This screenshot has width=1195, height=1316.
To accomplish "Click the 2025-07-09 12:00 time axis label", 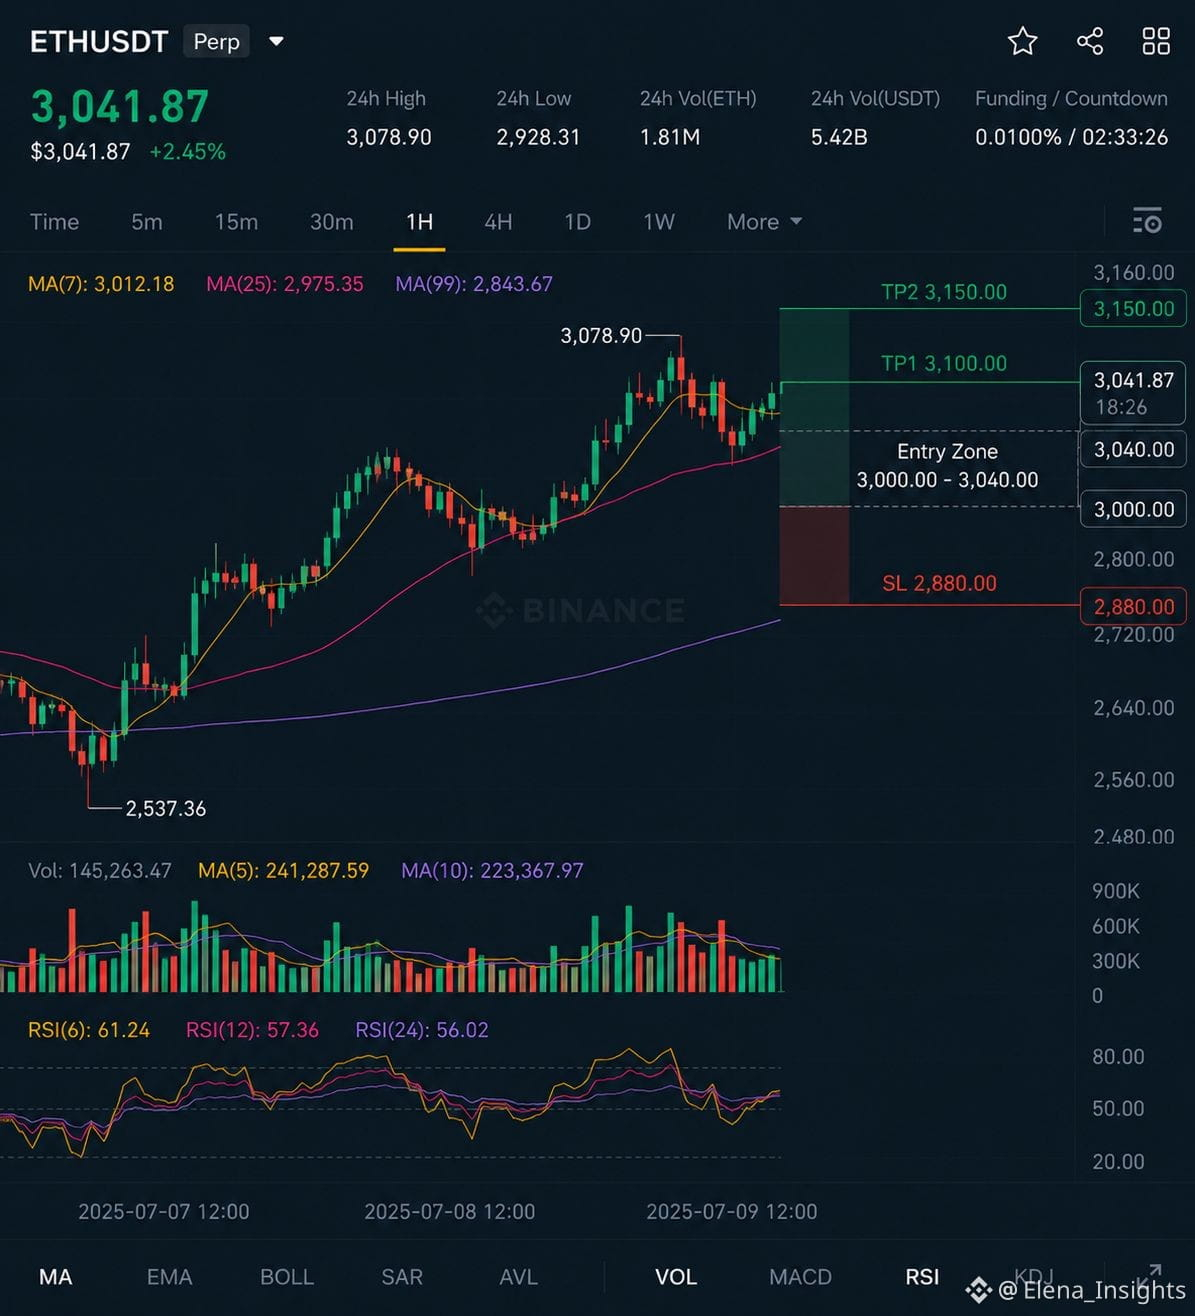I will click(x=732, y=1212).
